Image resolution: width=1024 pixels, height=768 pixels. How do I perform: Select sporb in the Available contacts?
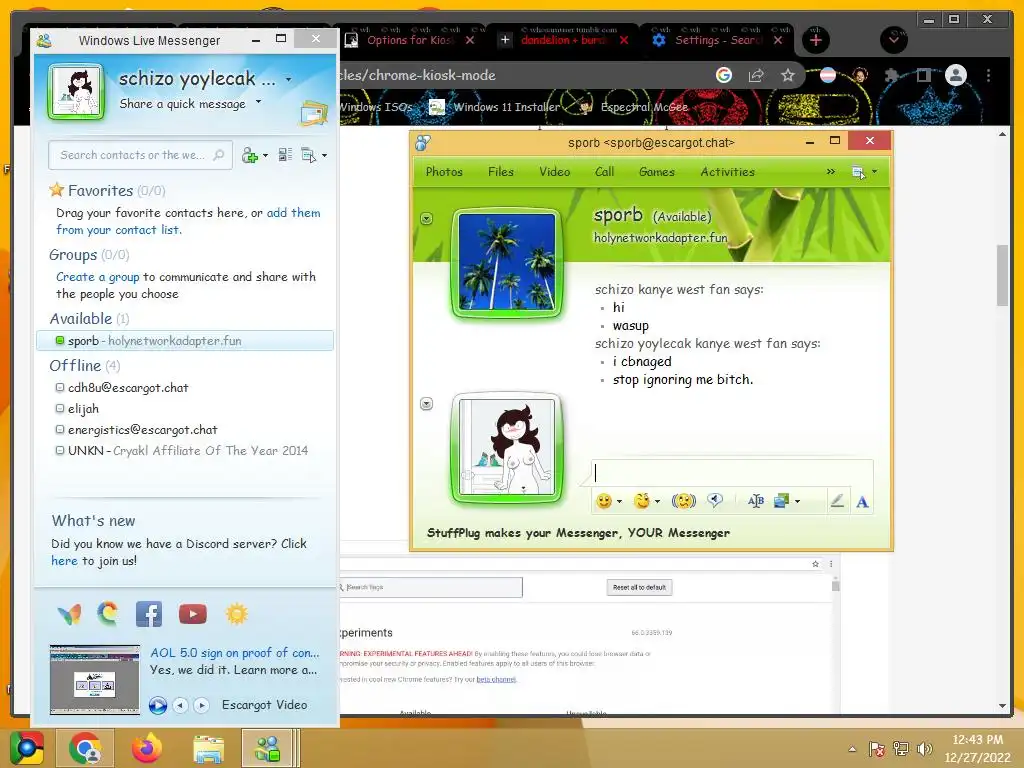[x=185, y=341]
